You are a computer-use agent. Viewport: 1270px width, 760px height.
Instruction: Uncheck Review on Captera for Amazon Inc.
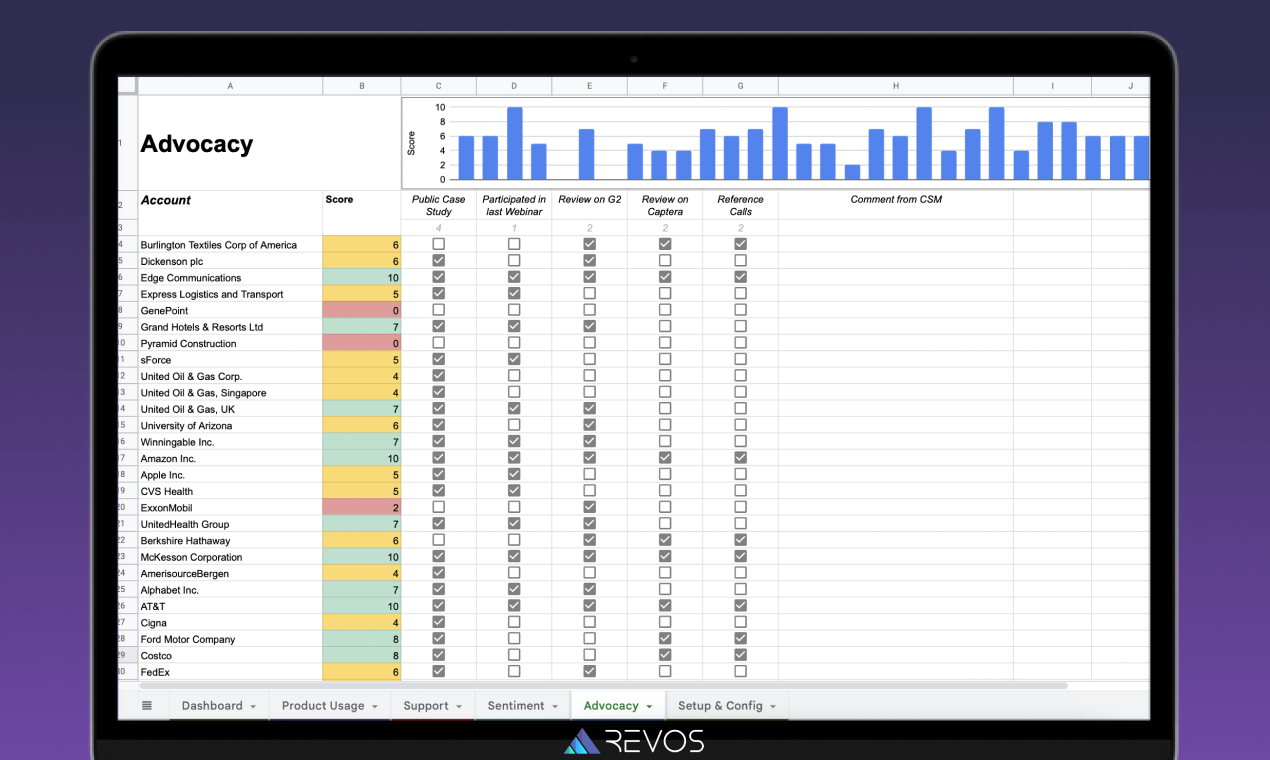pos(665,458)
